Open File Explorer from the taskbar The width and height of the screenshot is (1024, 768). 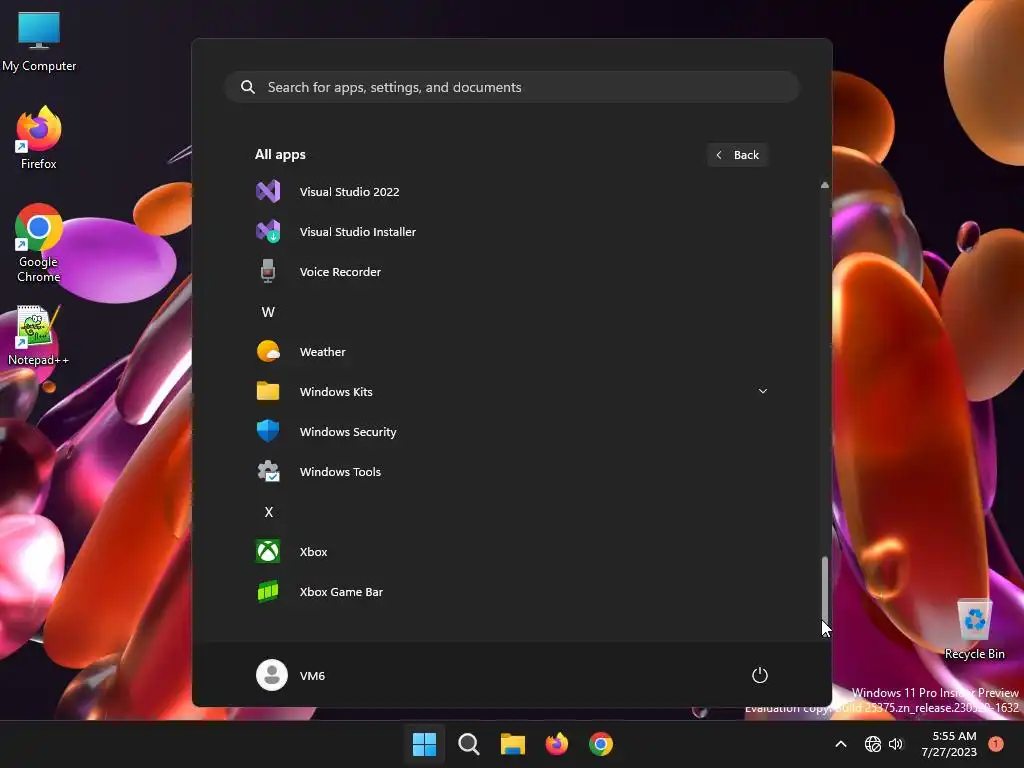coord(513,744)
